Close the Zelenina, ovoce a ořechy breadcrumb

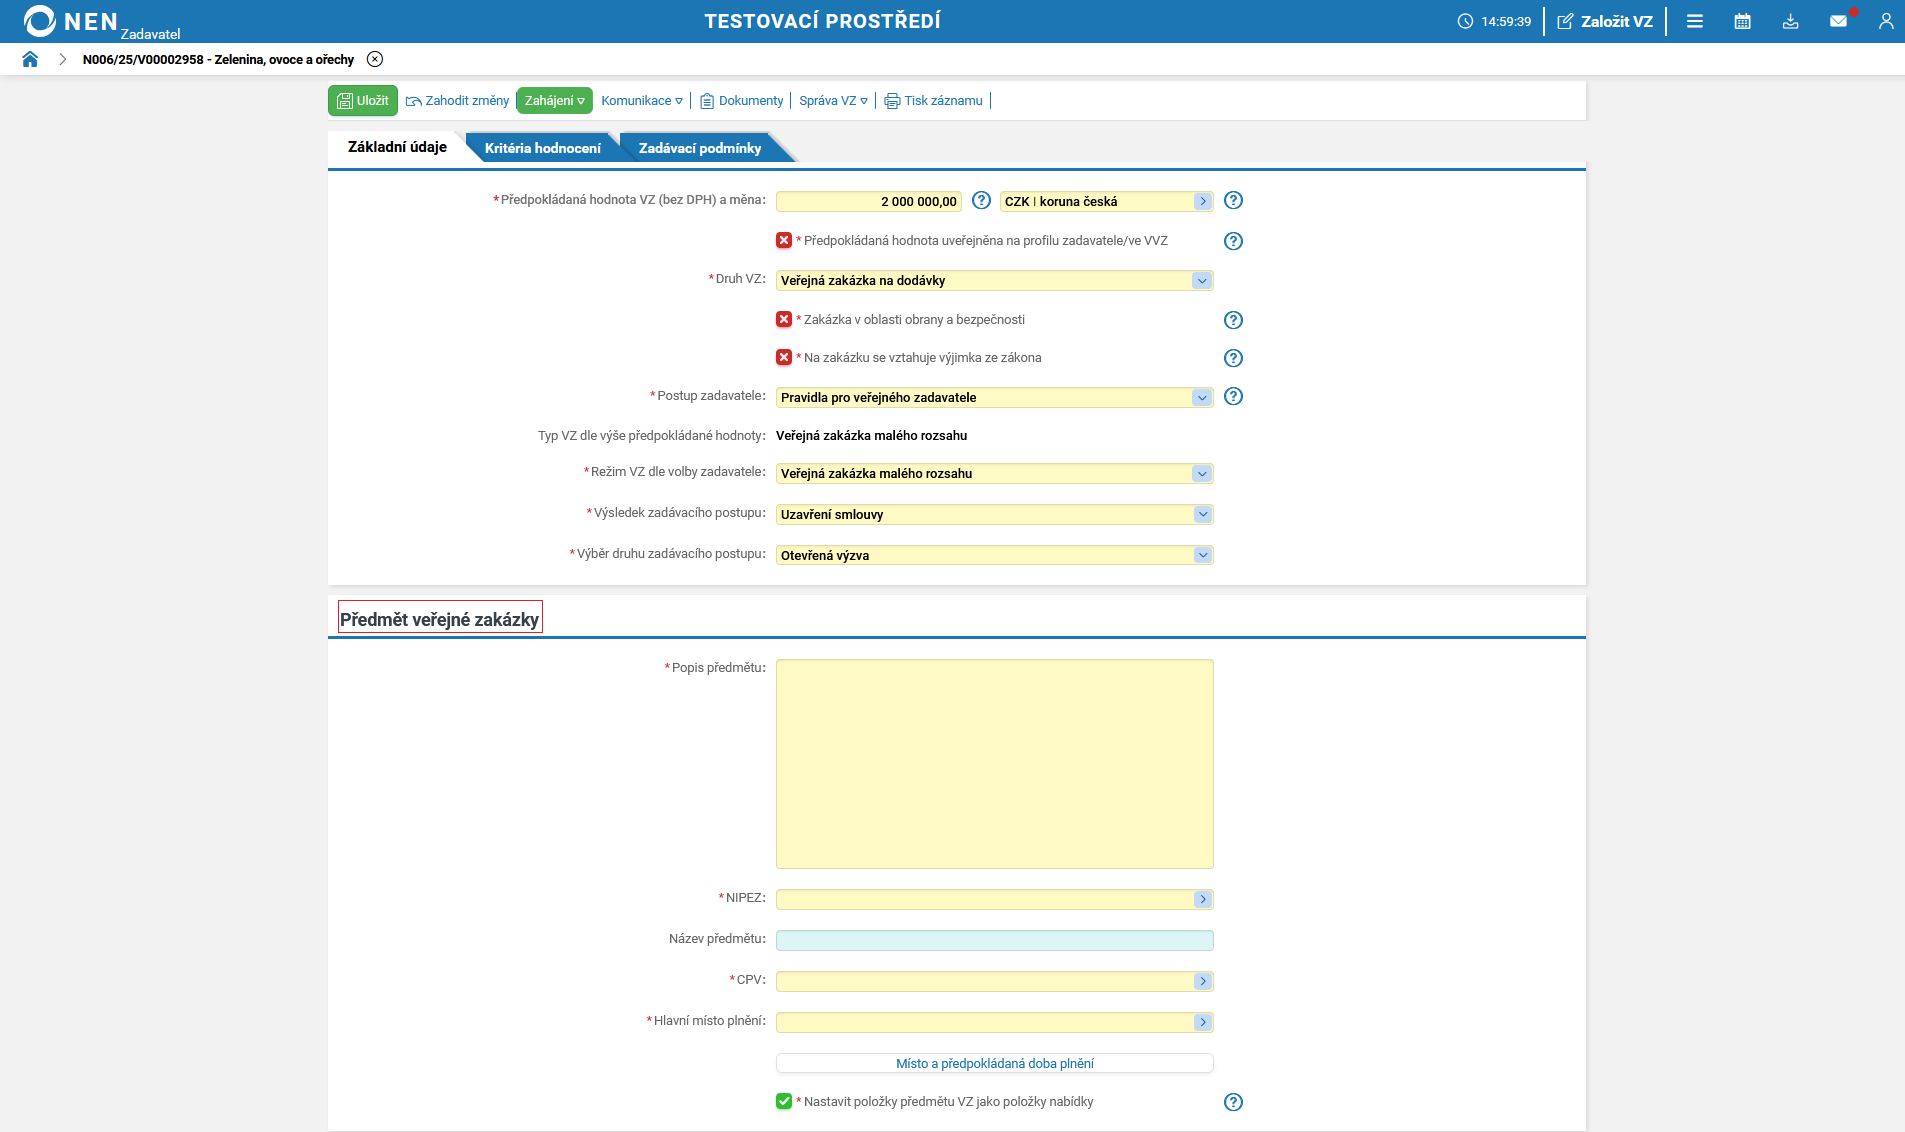click(375, 60)
